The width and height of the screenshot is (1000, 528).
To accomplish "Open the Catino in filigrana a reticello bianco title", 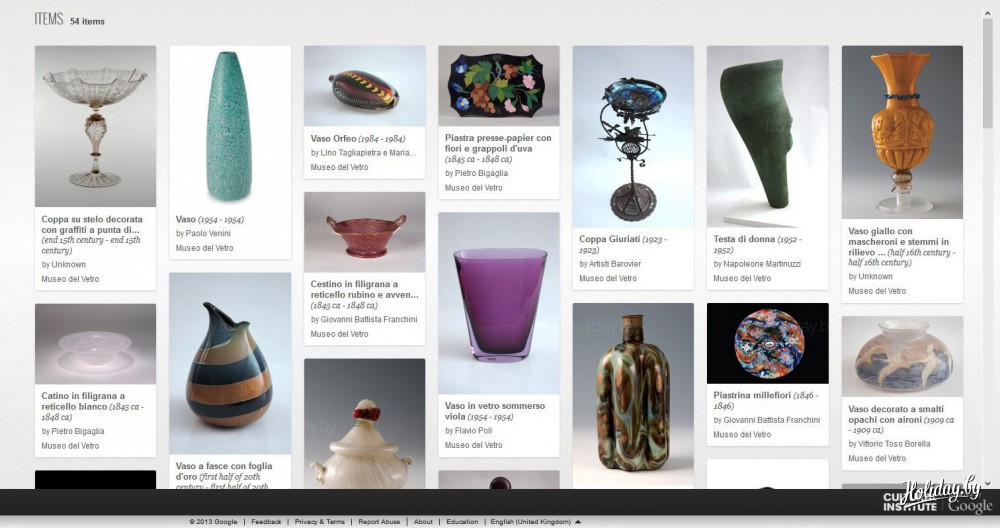I will pyautogui.click(x=84, y=401).
